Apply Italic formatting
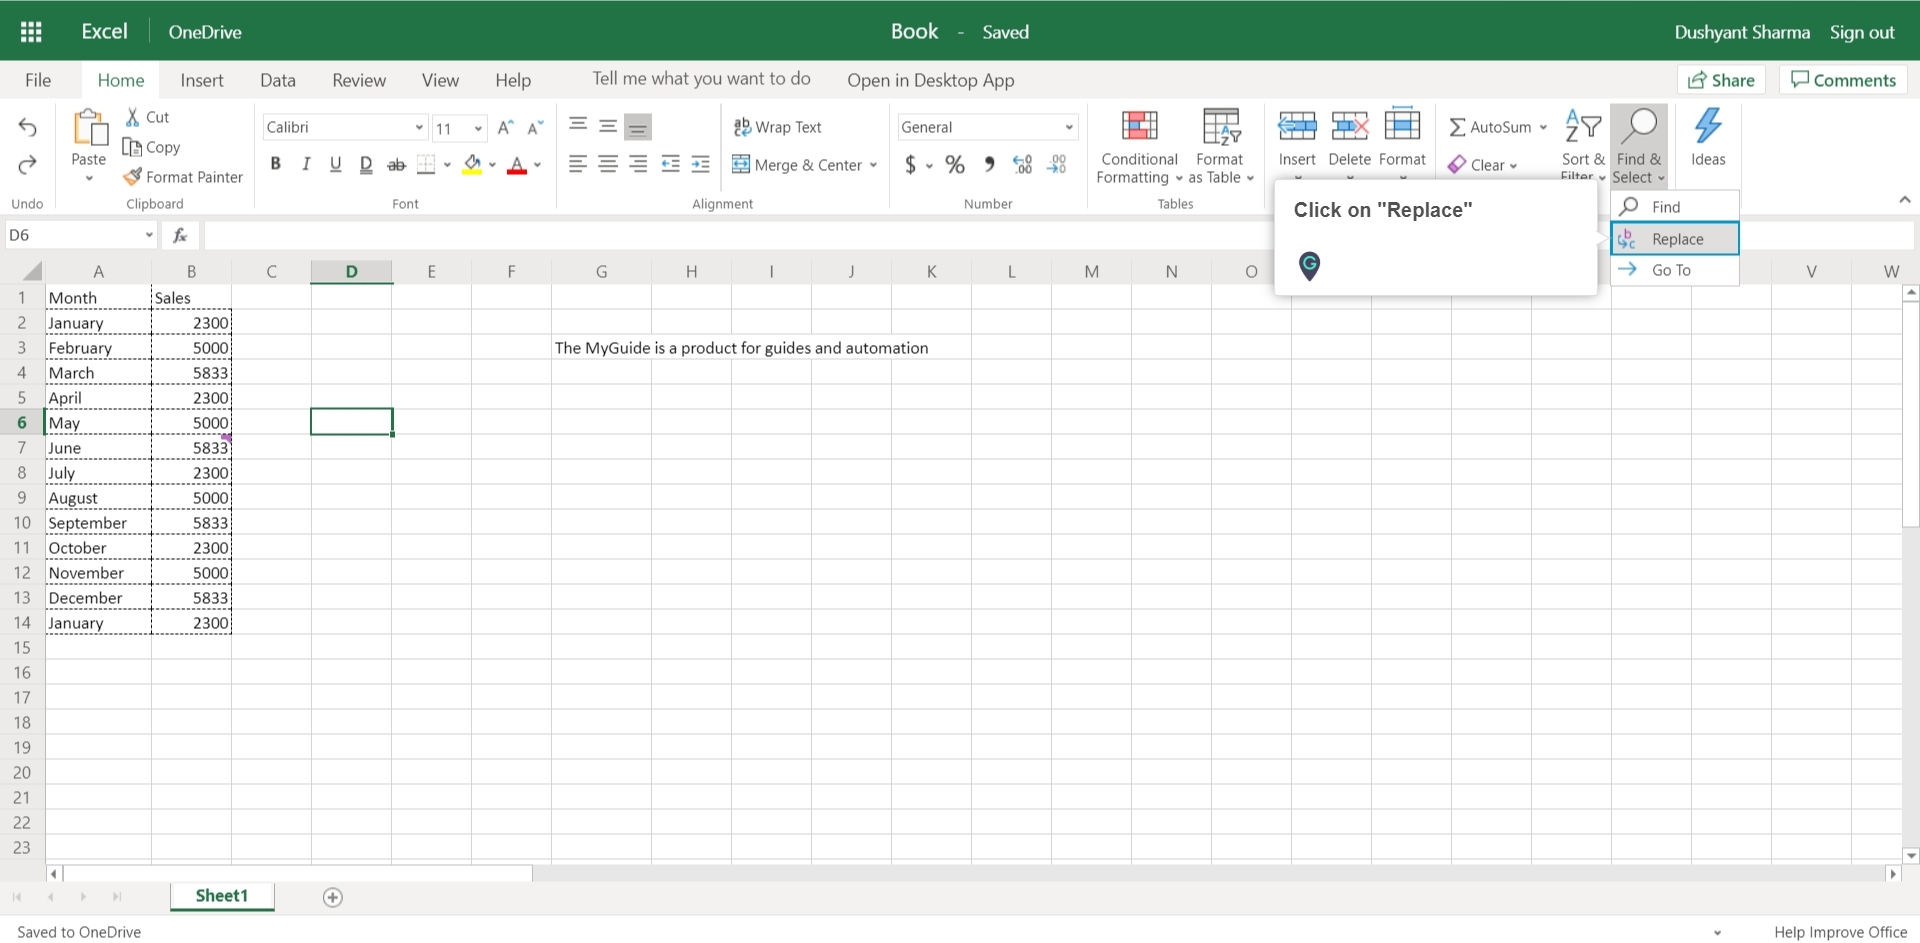 (x=306, y=164)
